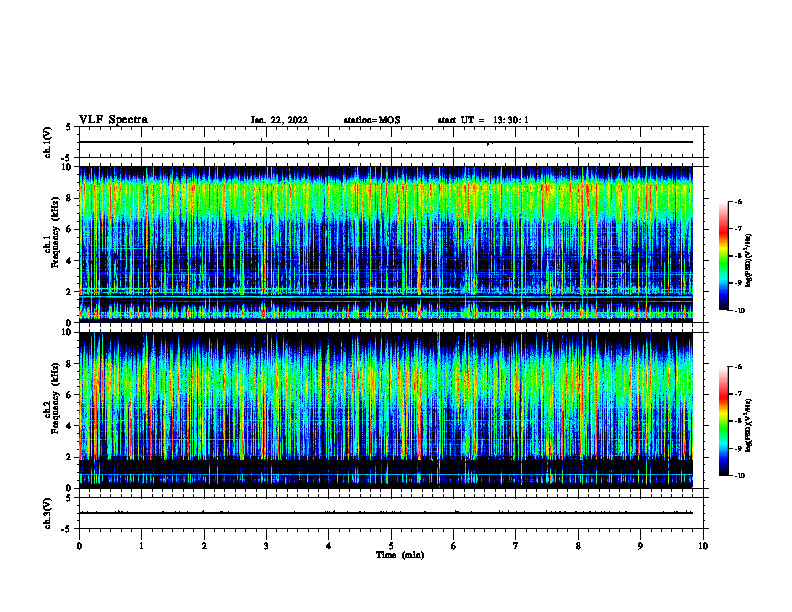The image size is (792, 612).
Task: Click the time axis tick label "6"
Action: [x=454, y=546]
